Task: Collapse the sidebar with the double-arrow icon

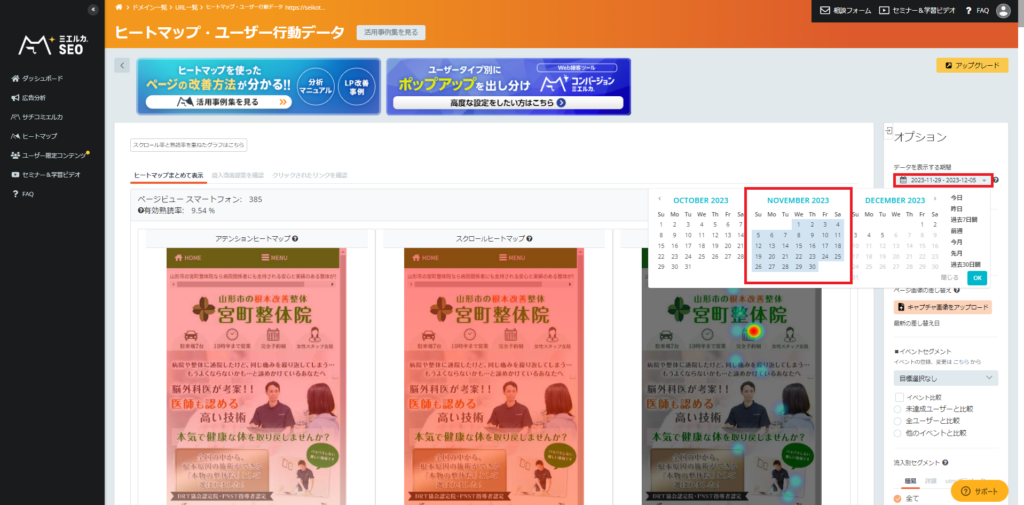Action: 93,10
